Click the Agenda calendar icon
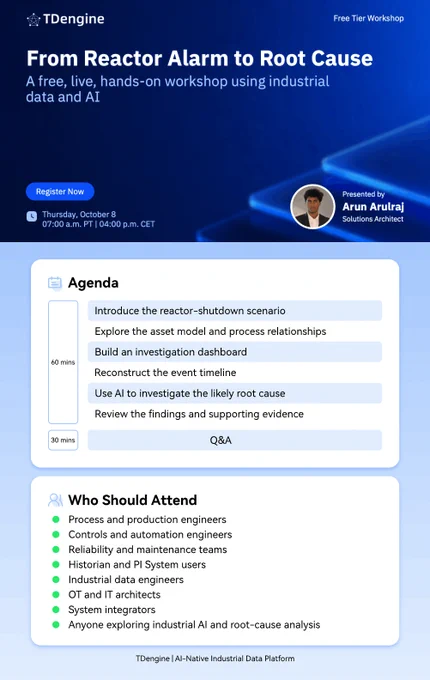Image resolution: width=430 pixels, height=680 pixels. [55, 283]
